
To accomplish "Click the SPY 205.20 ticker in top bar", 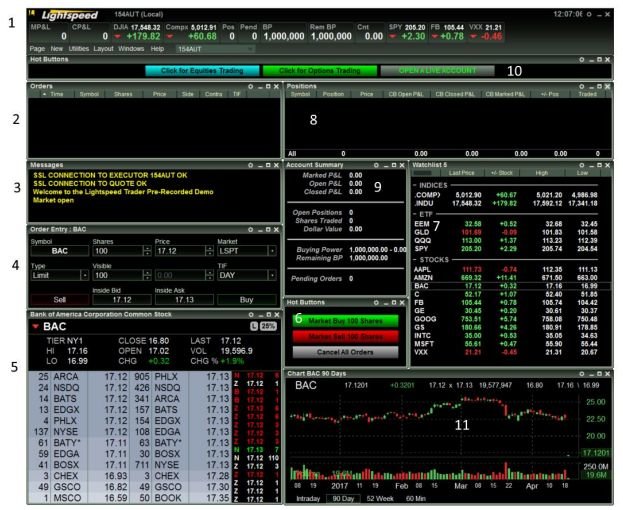I will (x=407, y=32).
